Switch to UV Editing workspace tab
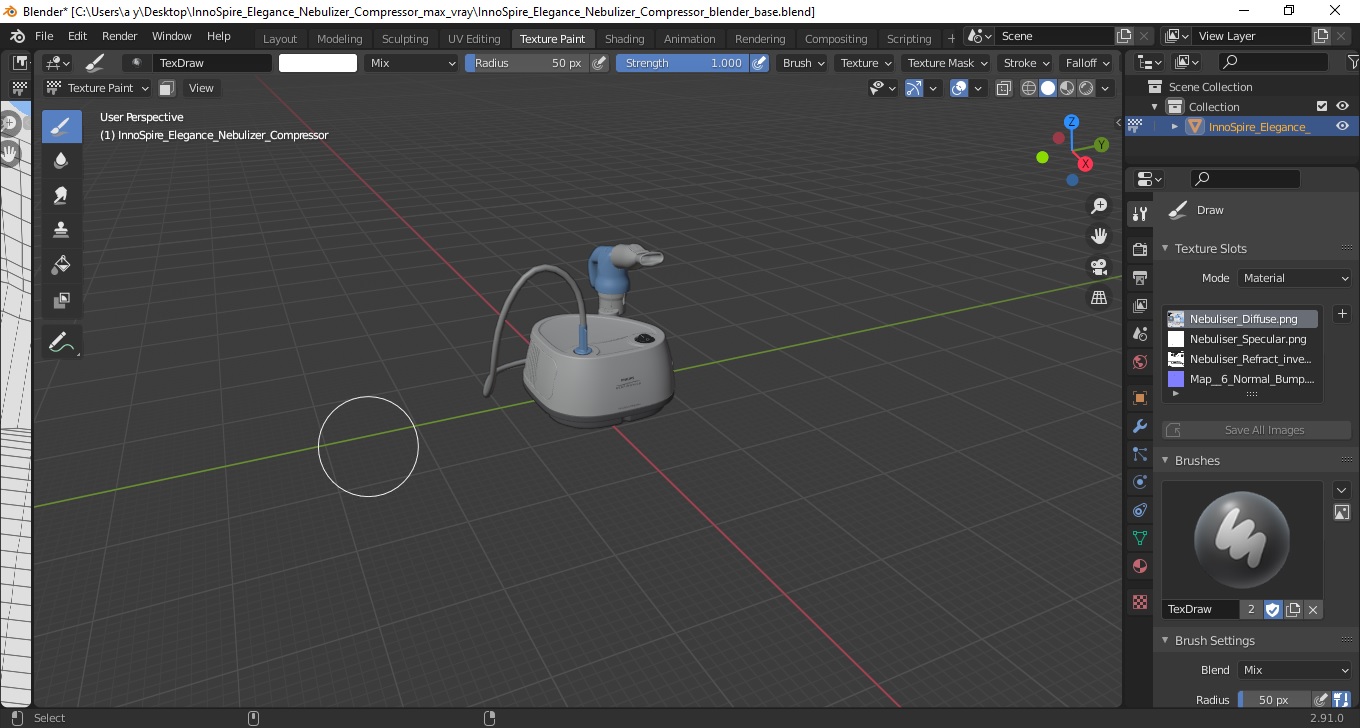Image resolution: width=1360 pixels, height=728 pixels. [x=474, y=39]
